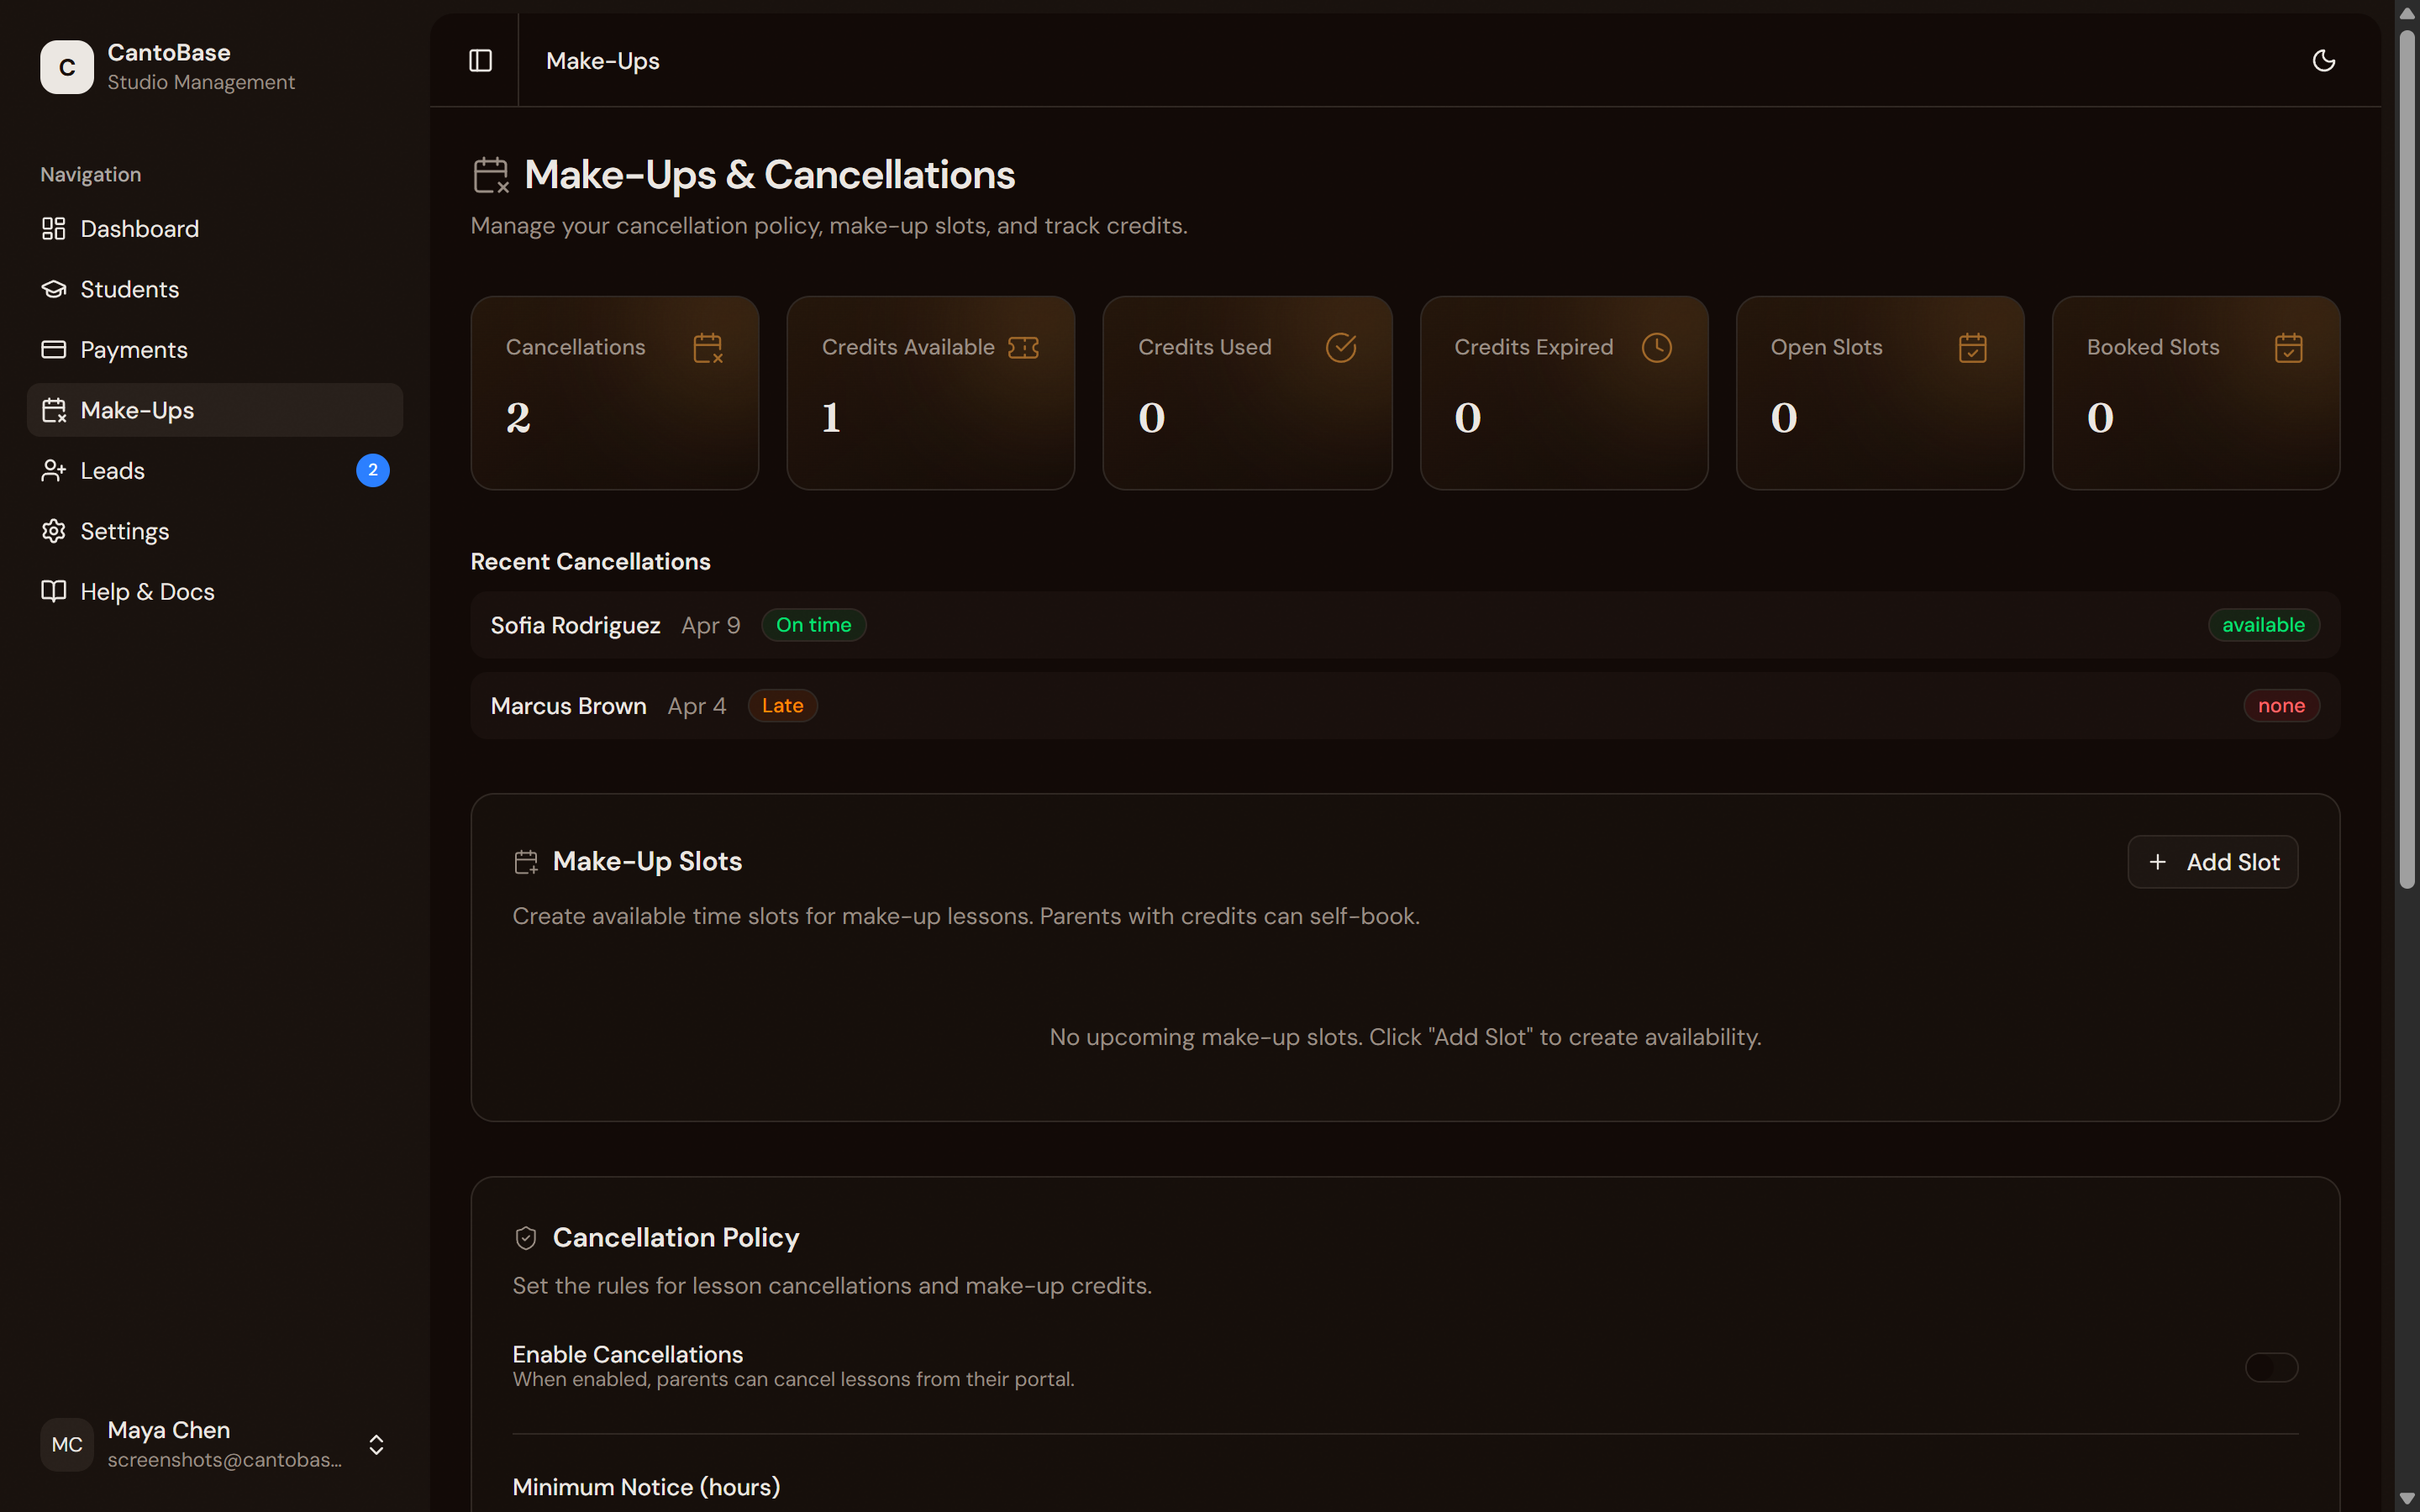
Task: Switch theme with the moon icon
Action: 2324,61
